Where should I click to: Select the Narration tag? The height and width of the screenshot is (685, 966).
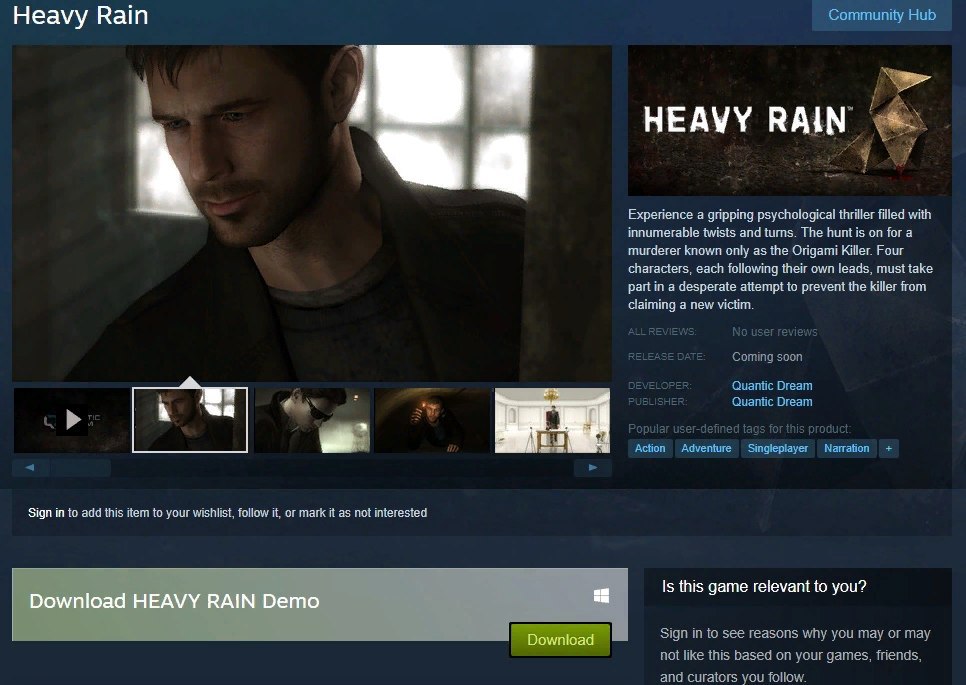pos(846,448)
